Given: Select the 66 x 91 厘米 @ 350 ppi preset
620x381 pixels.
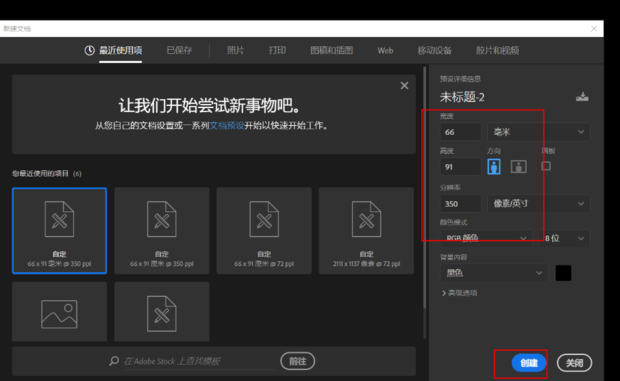Looking at the screenshot, I should (x=162, y=230).
